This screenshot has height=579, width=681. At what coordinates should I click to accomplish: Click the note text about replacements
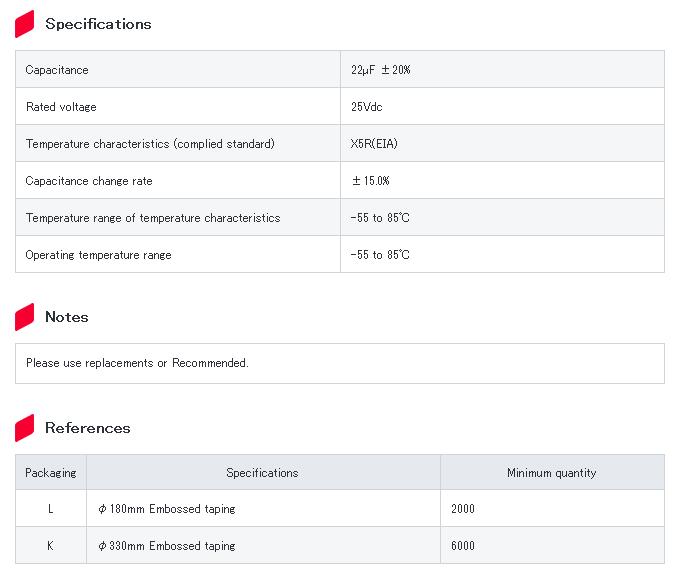pos(137,363)
